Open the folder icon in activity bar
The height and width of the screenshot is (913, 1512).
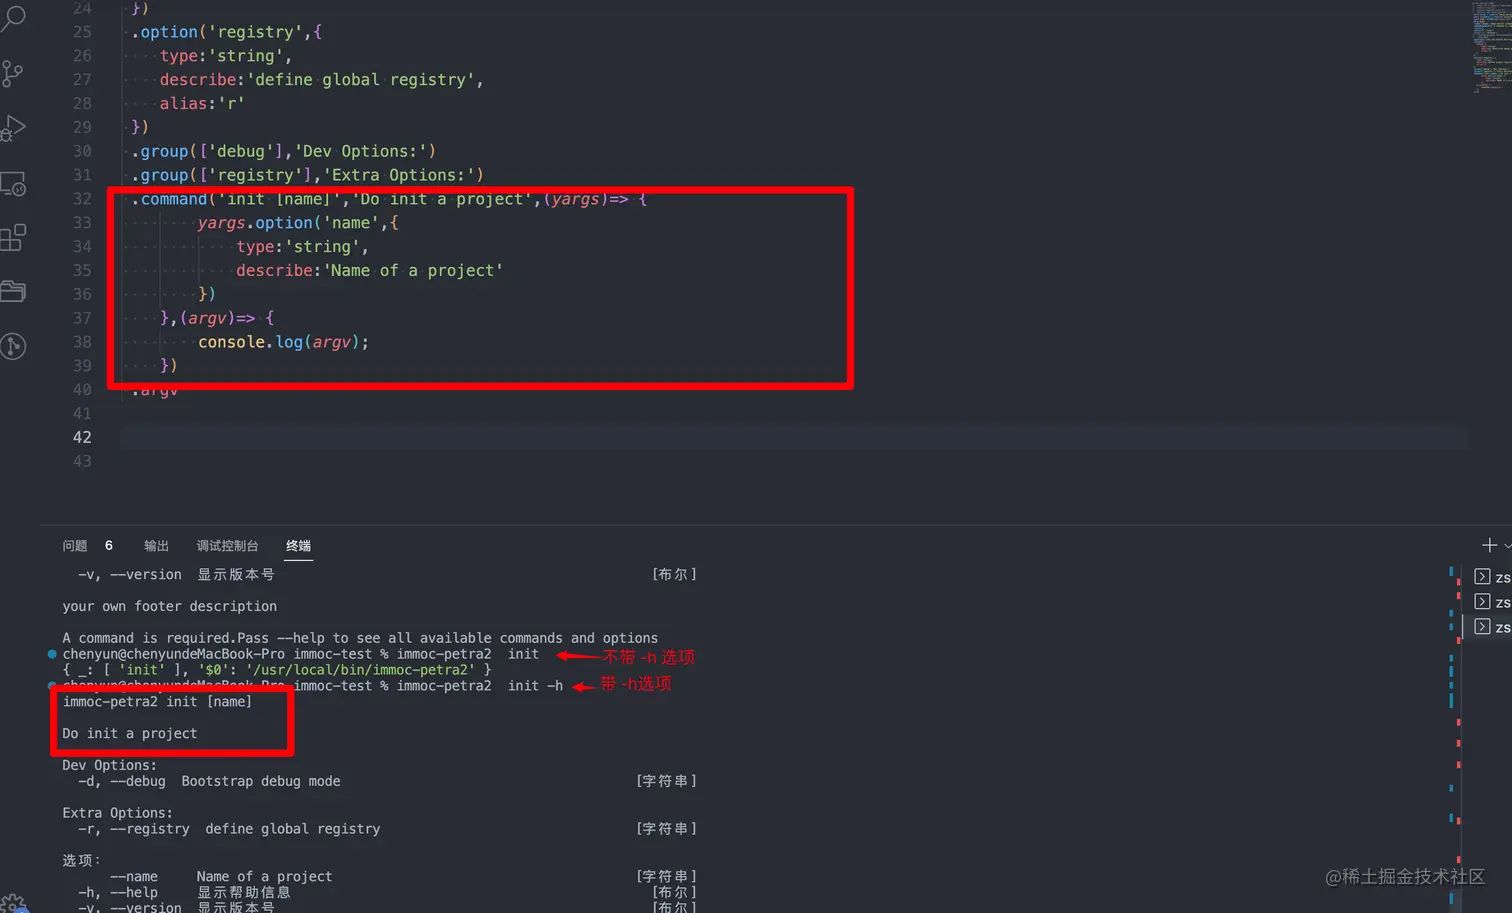(x=13, y=292)
